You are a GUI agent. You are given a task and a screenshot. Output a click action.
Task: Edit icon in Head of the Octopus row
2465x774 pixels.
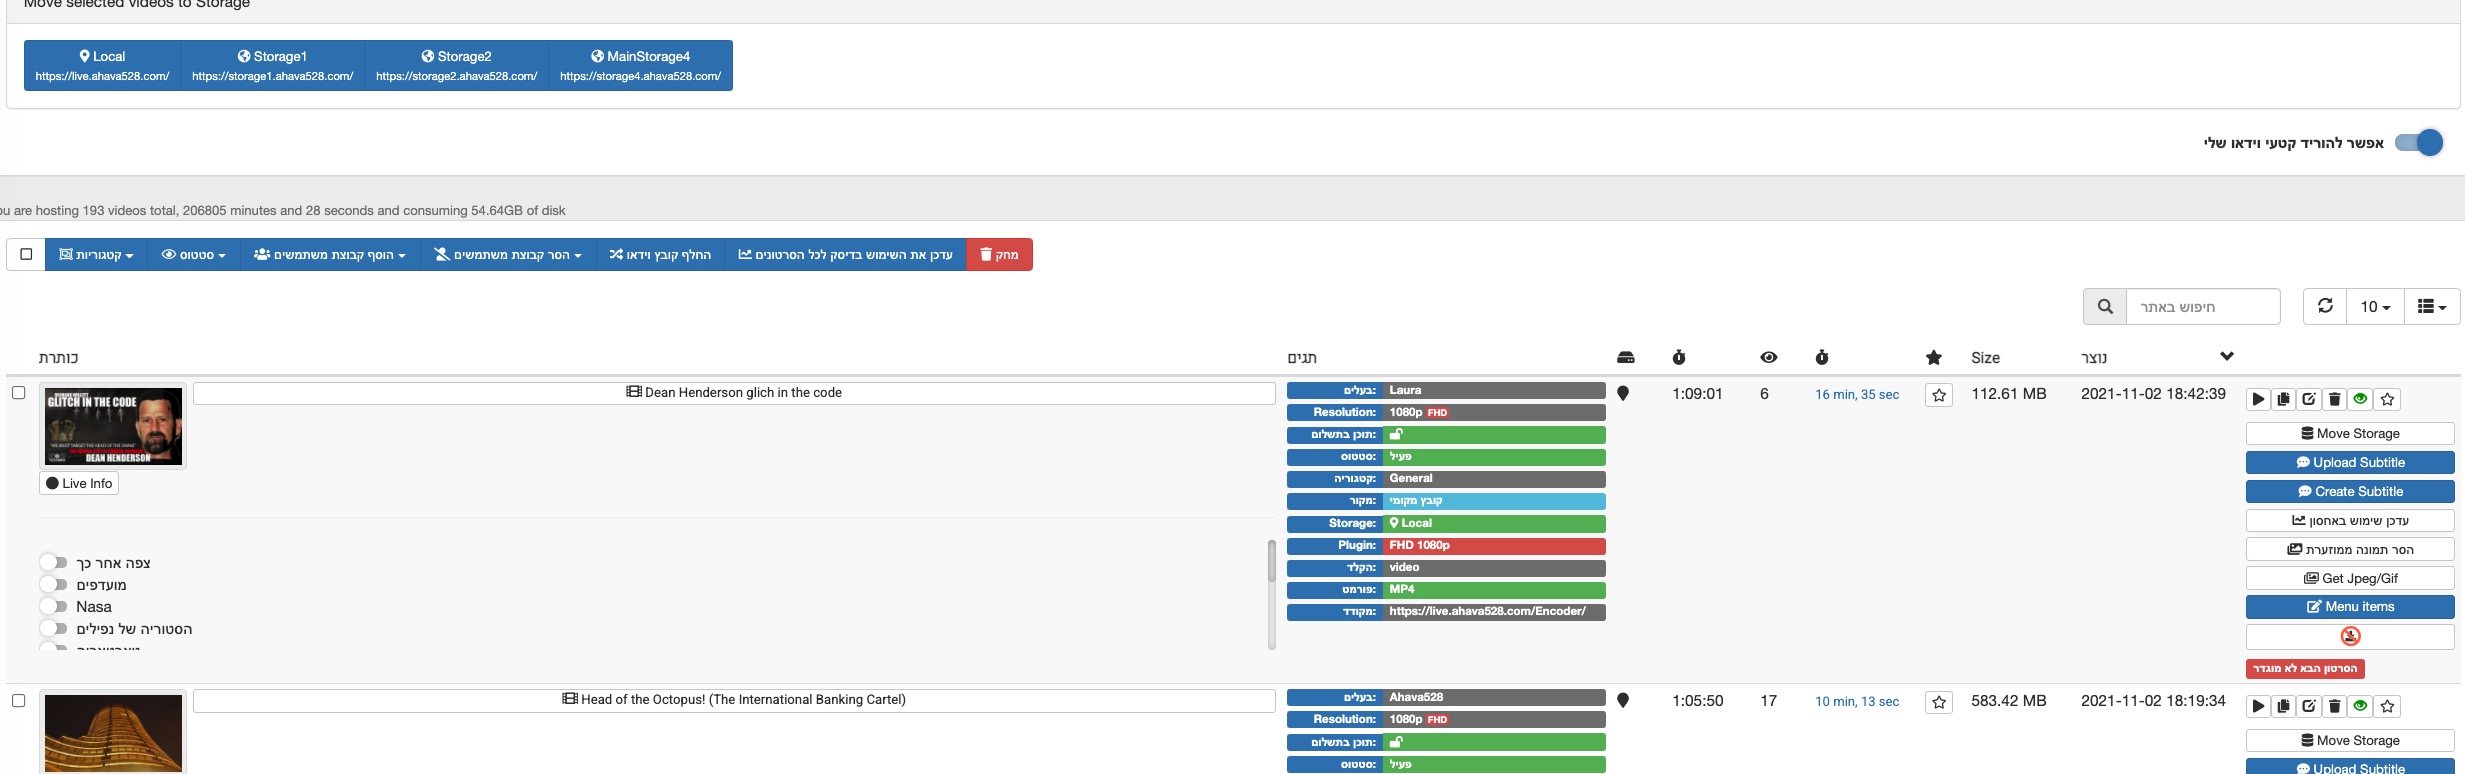click(x=2309, y=706)
